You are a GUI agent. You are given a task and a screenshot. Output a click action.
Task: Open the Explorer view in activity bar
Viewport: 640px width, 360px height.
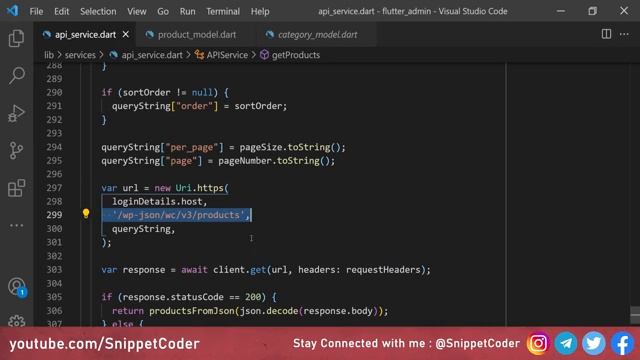coord(16,38)
